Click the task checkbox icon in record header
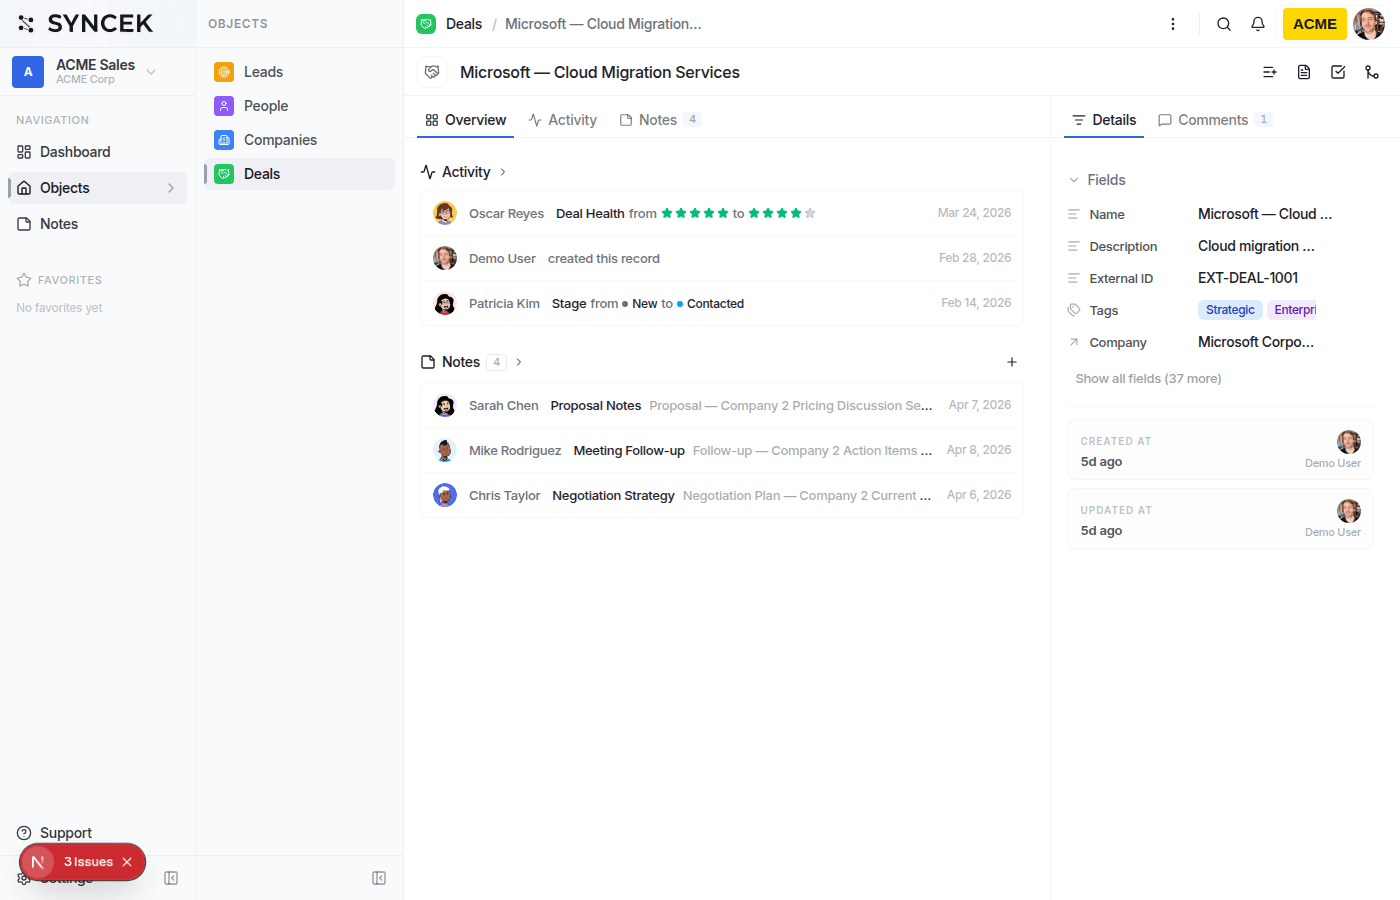The height and width of the screenshot is (900, 1400). [1338, 72]
